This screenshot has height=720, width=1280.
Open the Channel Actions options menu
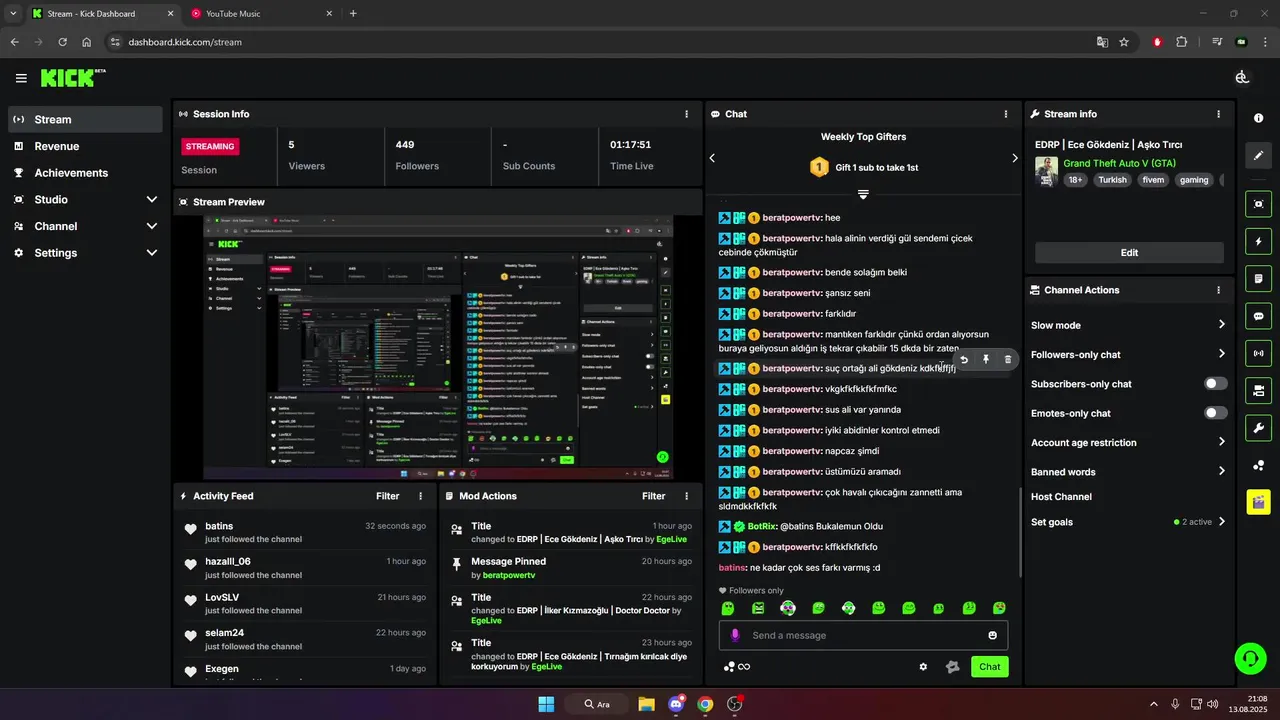click(x=1218, y=290)
